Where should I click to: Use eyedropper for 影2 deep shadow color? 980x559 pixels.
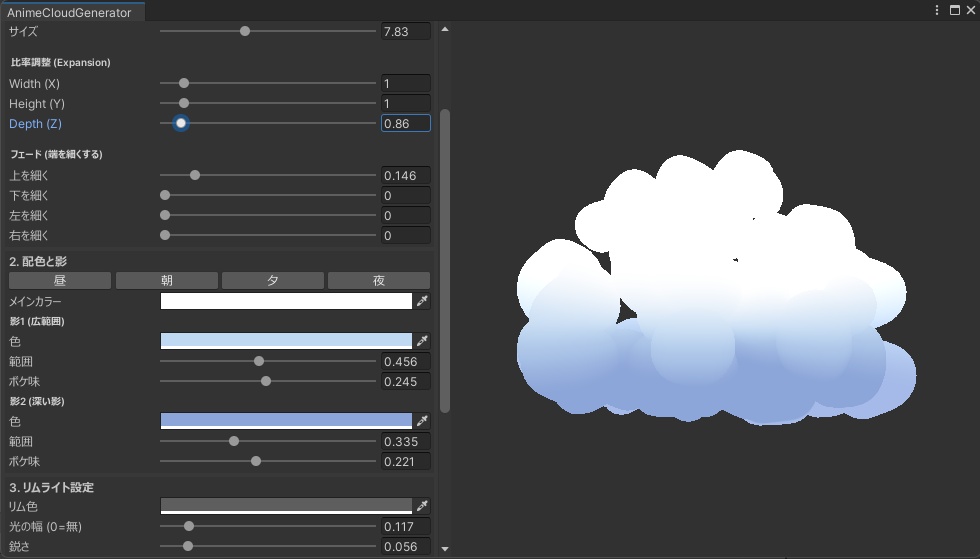point(422,421)
